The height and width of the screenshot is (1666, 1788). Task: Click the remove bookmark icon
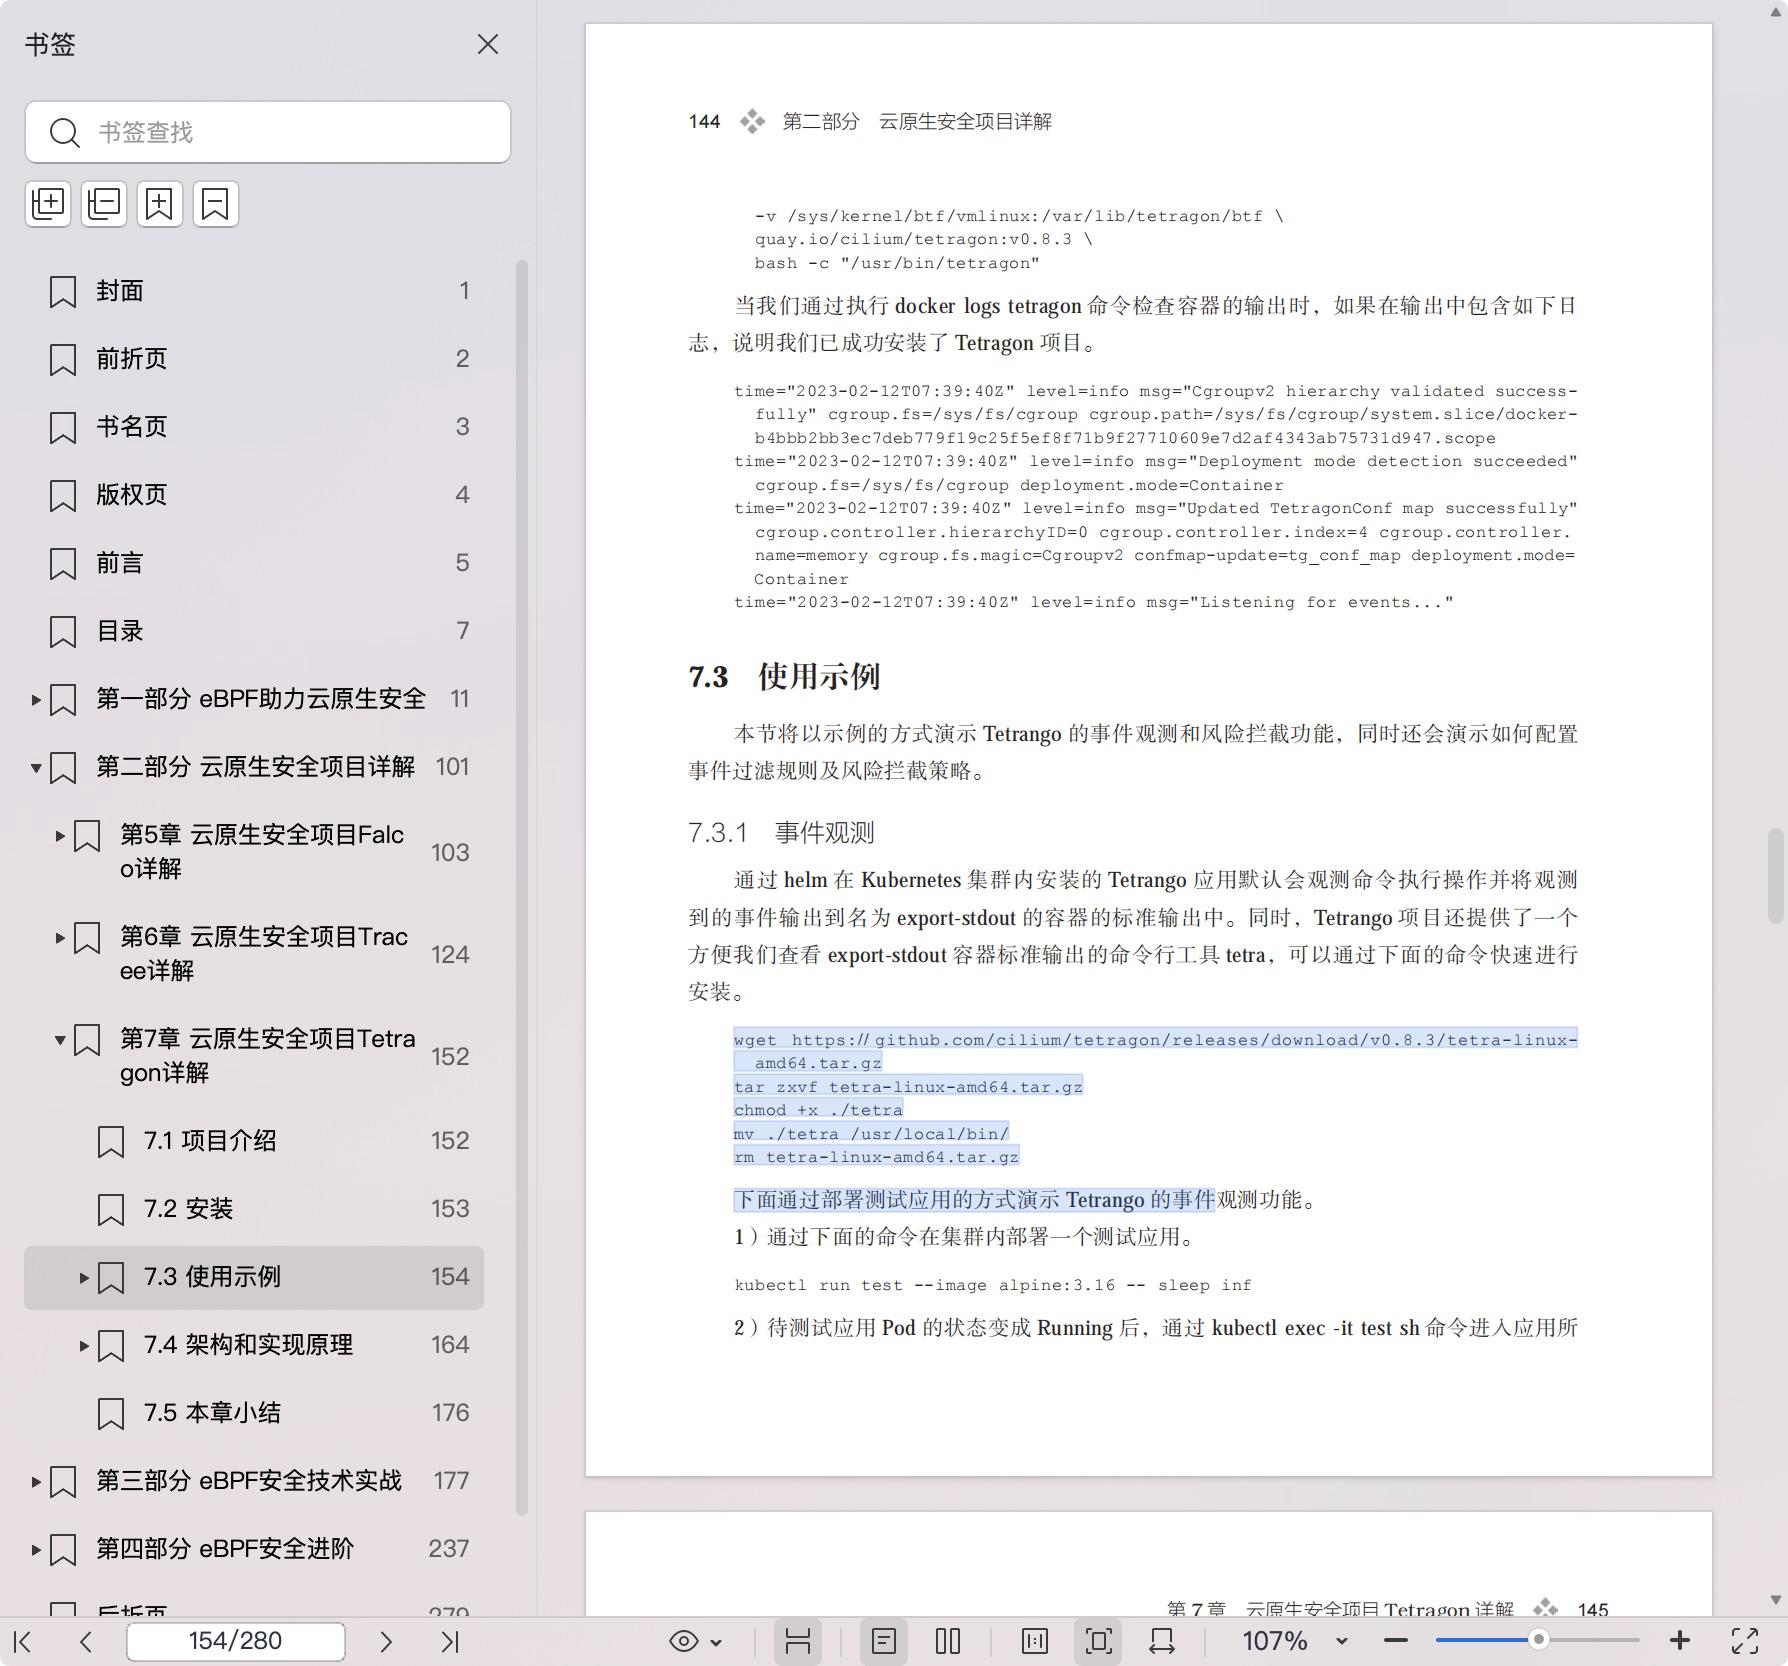(216, 203)
